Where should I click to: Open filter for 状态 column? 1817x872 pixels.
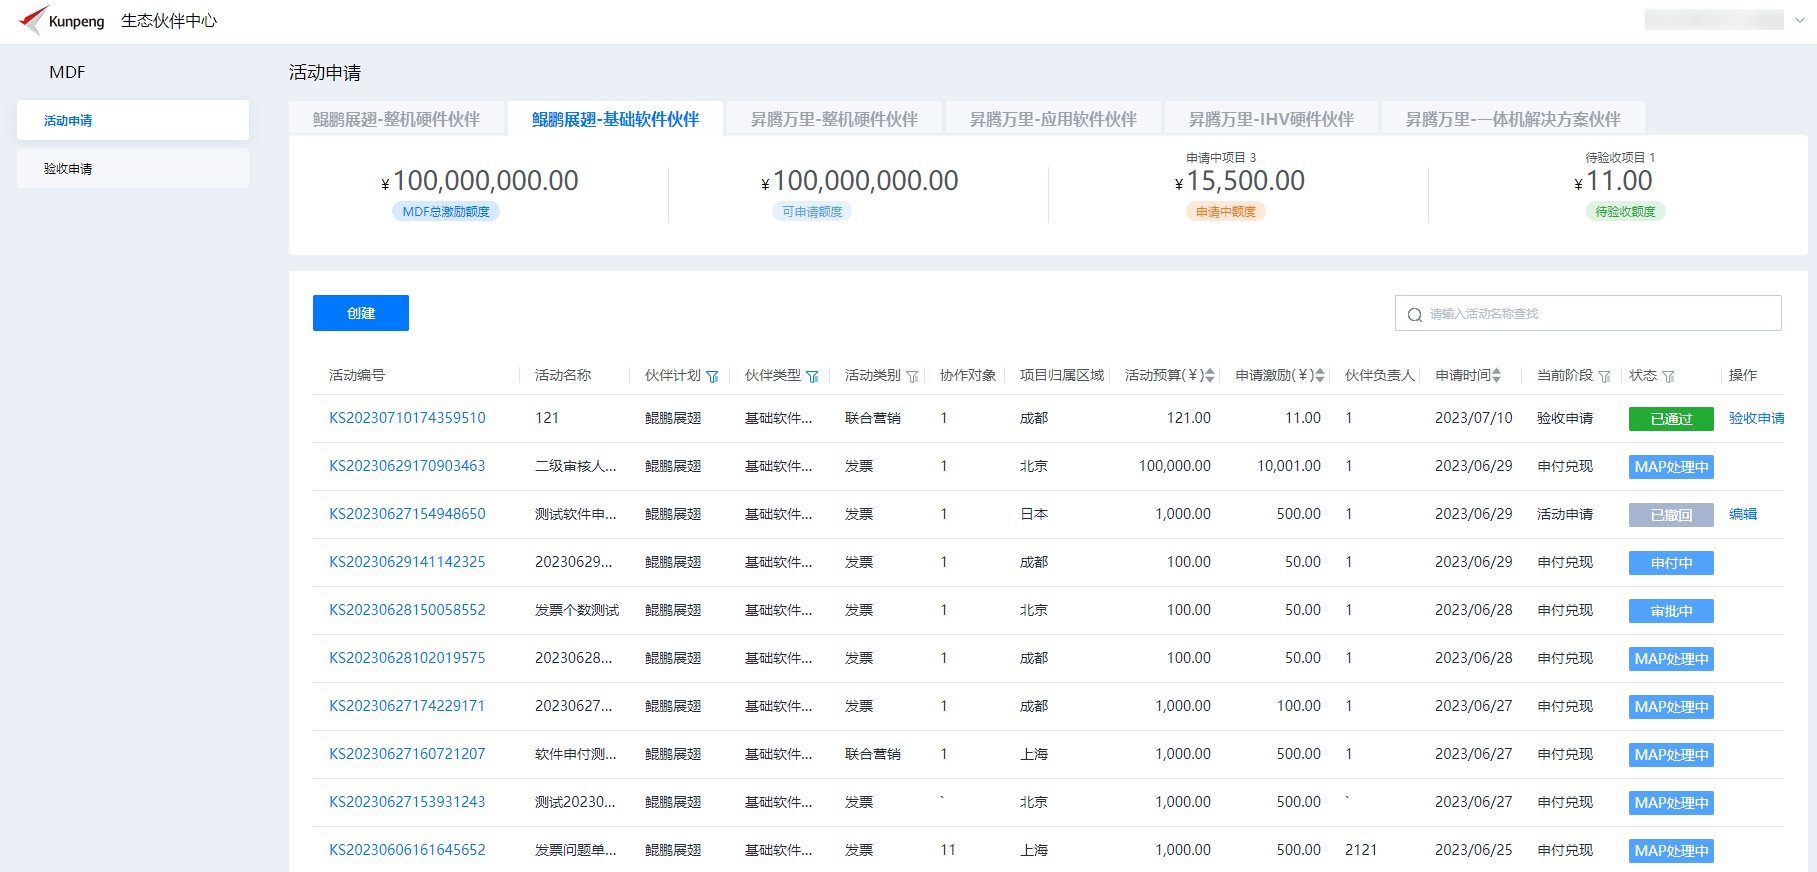[x=1668, y=377]
